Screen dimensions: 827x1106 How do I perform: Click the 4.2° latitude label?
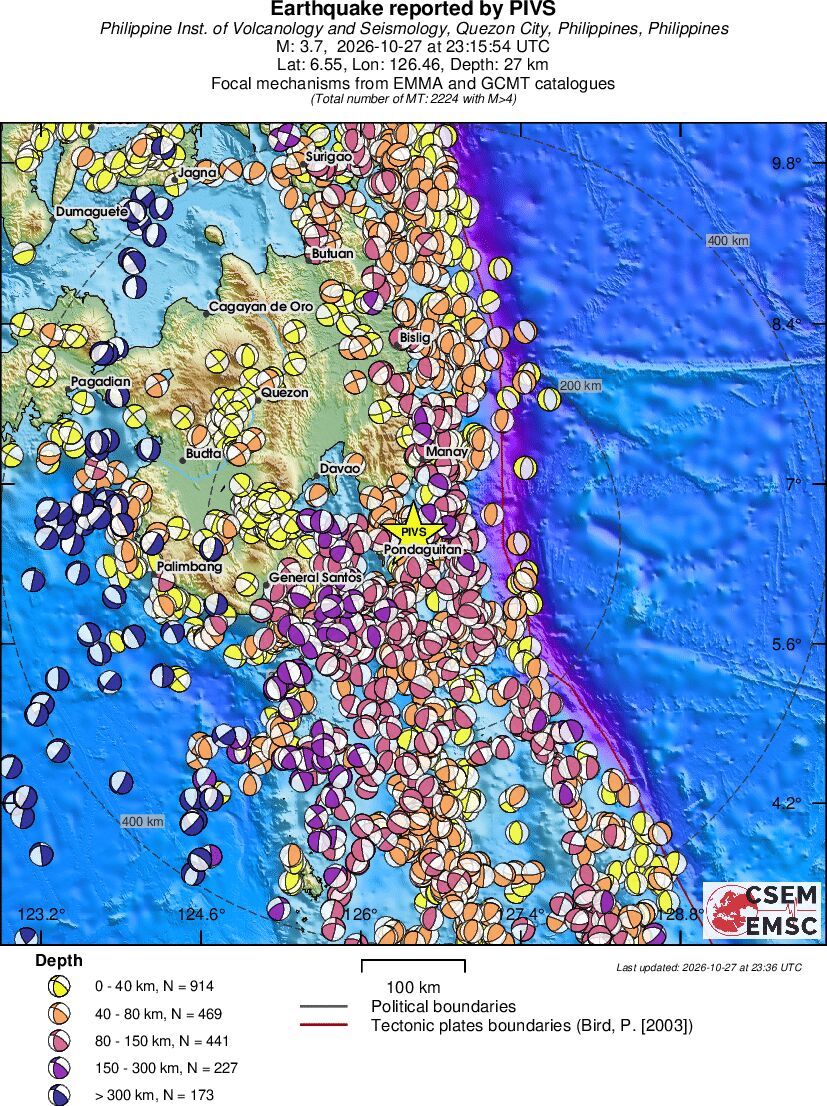point(786,803)
